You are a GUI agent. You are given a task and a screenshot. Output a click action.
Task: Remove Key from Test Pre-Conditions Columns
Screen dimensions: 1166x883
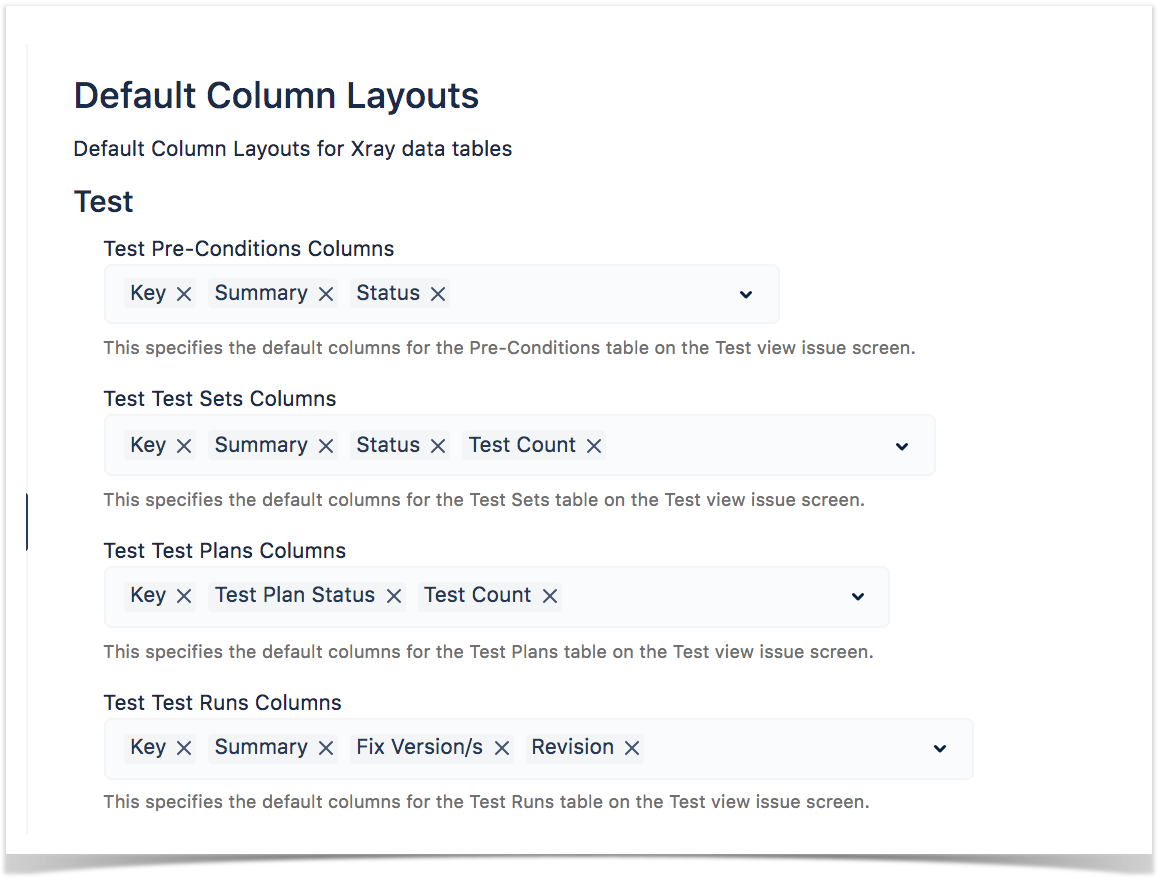[x=184, y=295]
